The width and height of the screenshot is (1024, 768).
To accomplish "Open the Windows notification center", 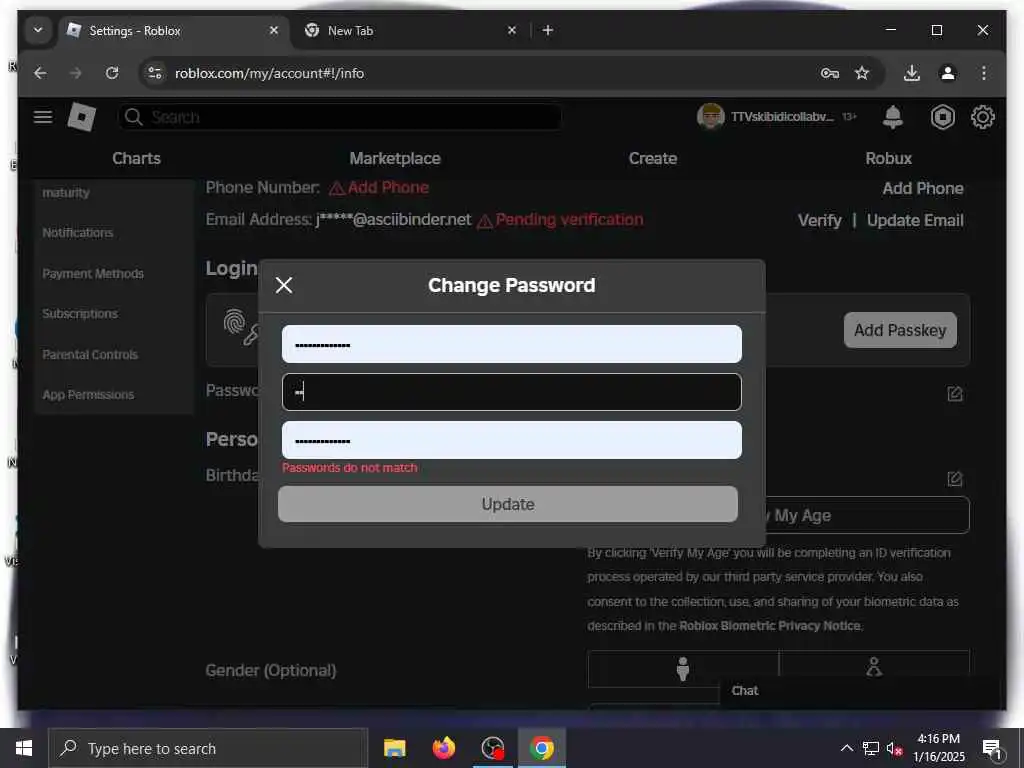I will (992, 749).
